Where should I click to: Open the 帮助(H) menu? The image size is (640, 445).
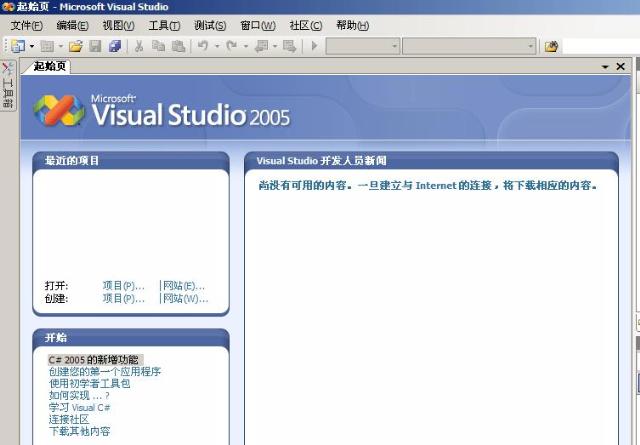click(353, 25)
